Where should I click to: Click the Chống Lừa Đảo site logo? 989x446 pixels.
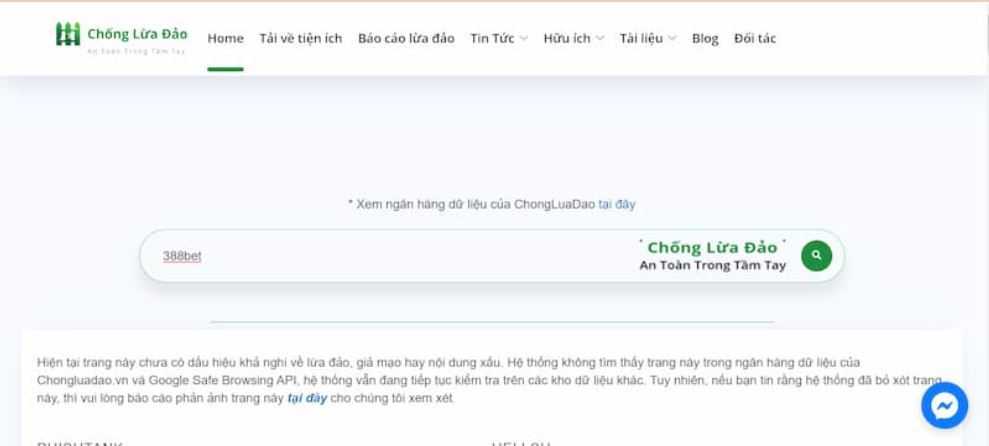(x=121, y=38)
